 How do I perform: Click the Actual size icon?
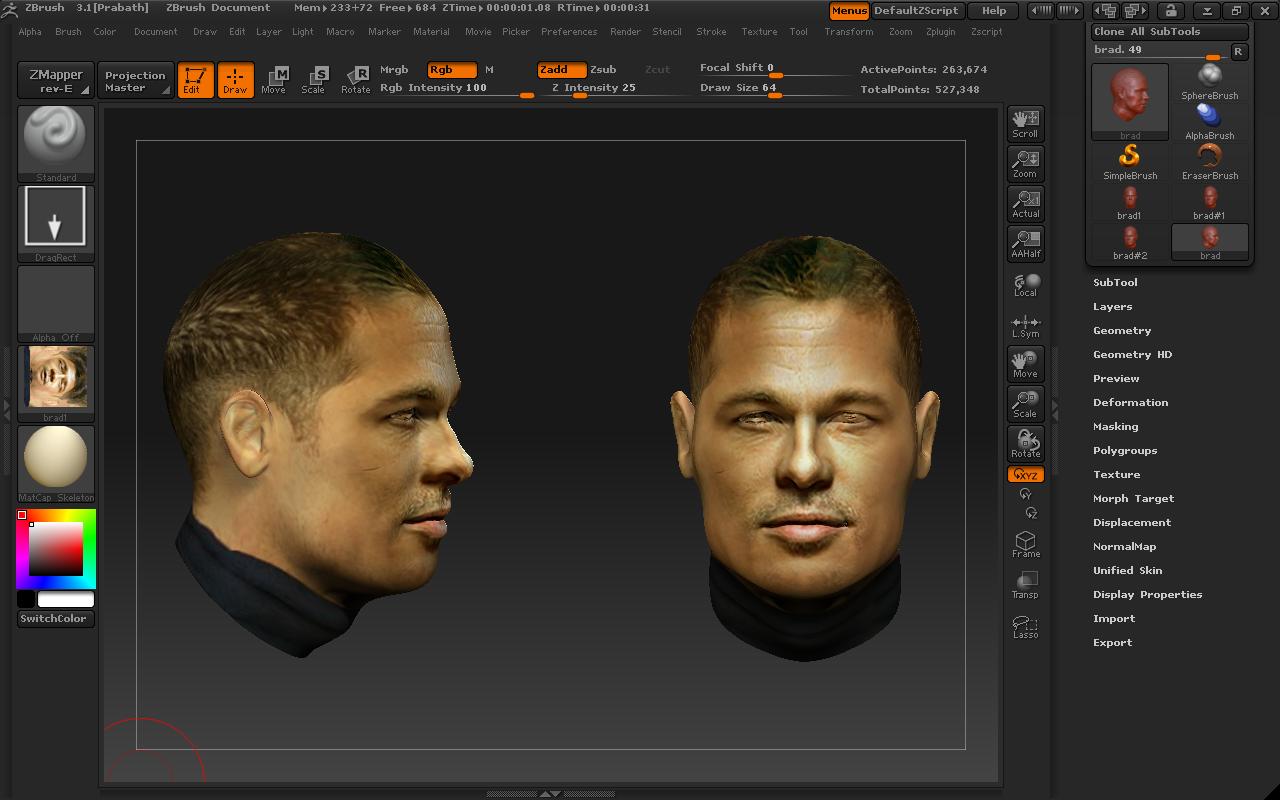pos(1025,204)
